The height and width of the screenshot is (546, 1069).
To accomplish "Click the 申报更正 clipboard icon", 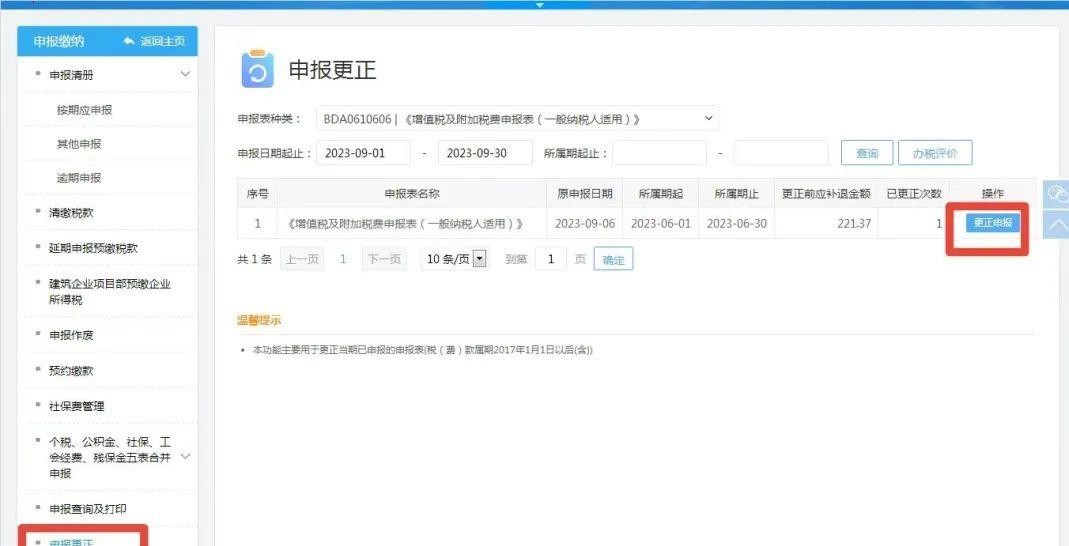I will (x=257, y=69).
